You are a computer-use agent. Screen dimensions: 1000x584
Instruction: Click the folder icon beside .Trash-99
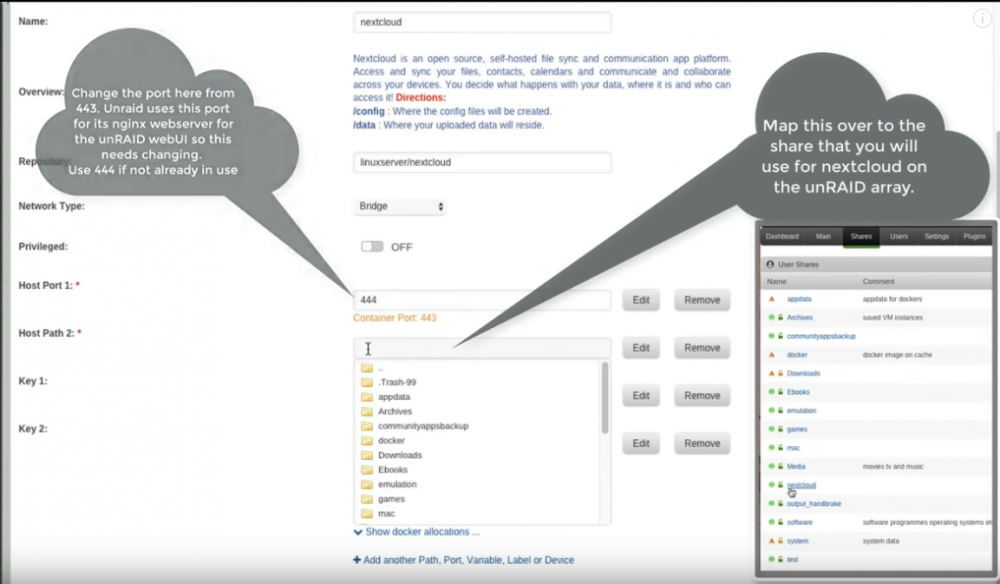point(367,382)
